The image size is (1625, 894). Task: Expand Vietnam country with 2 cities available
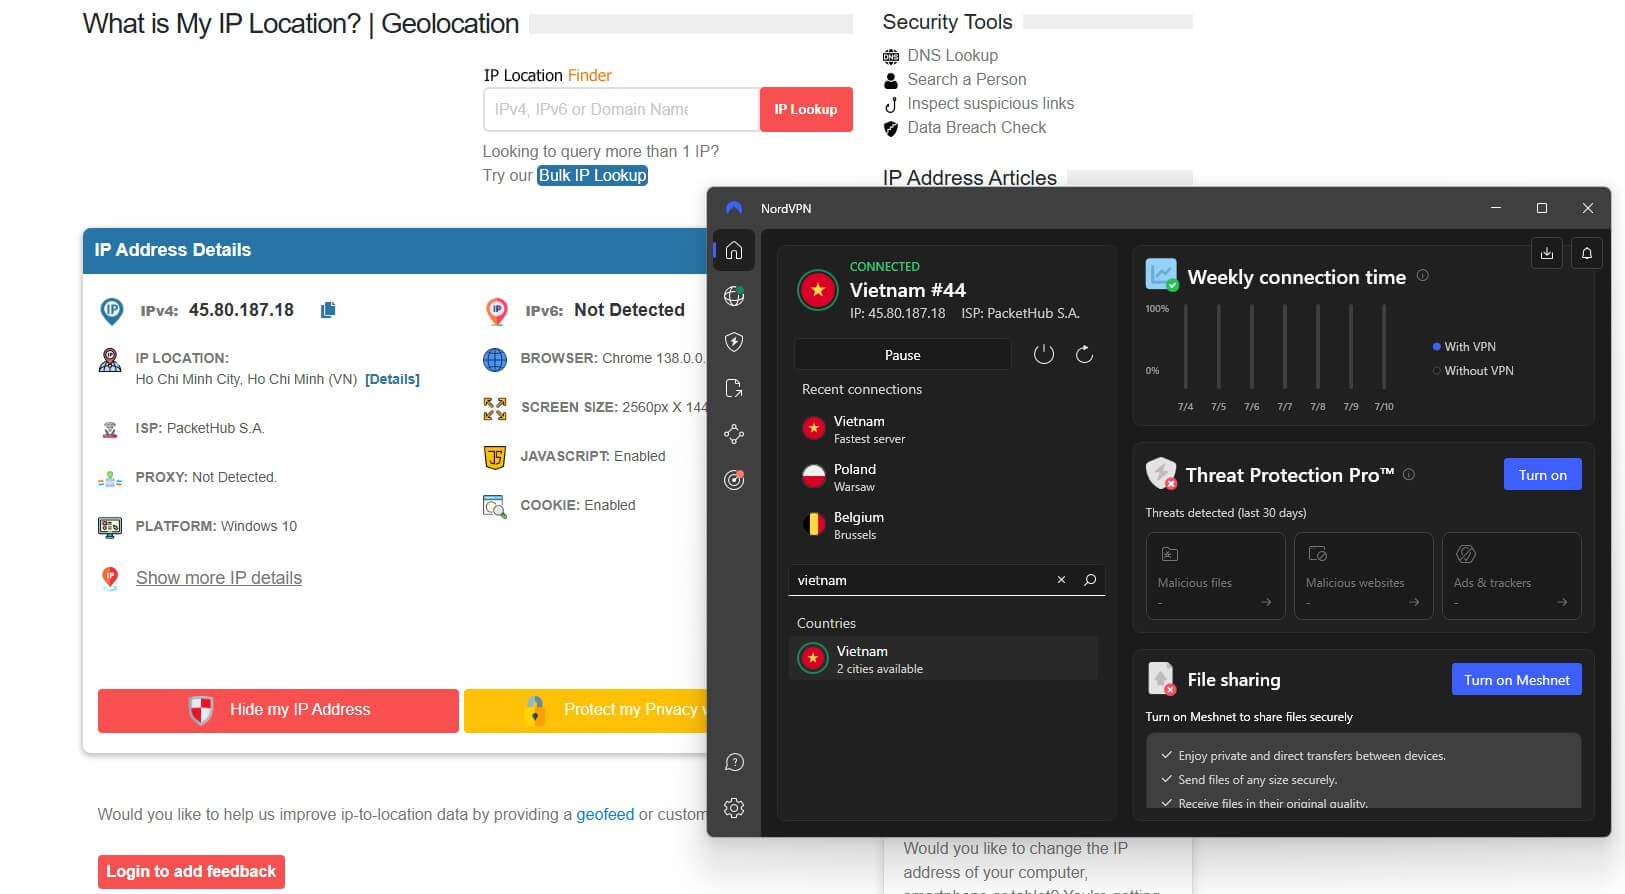[x=943, y=659]
